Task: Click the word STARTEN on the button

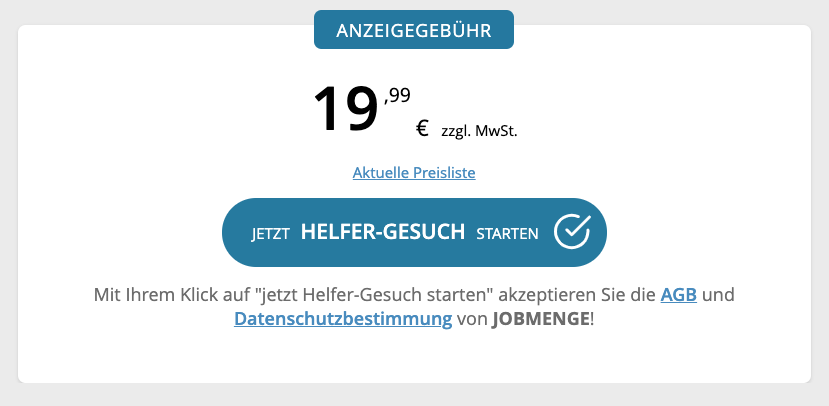Action: pos(508,234)
